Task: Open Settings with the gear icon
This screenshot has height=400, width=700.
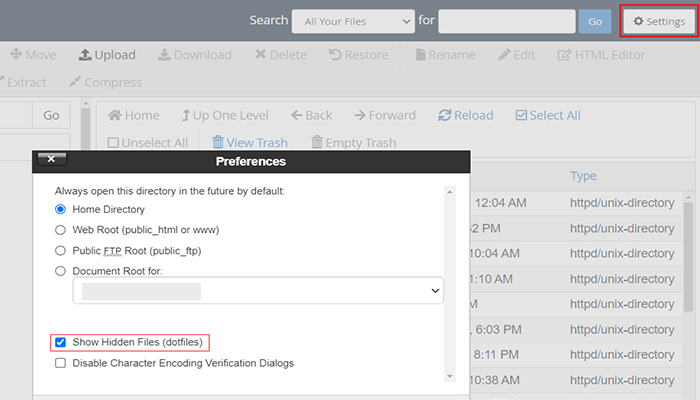Action: [659, 21]
